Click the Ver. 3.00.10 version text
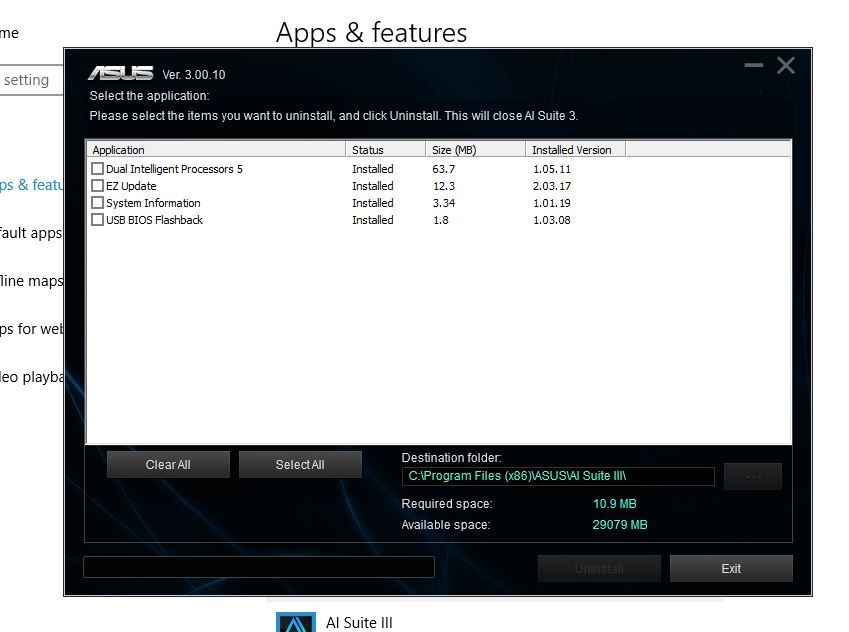849x632 pixels. tap(194, 74)
